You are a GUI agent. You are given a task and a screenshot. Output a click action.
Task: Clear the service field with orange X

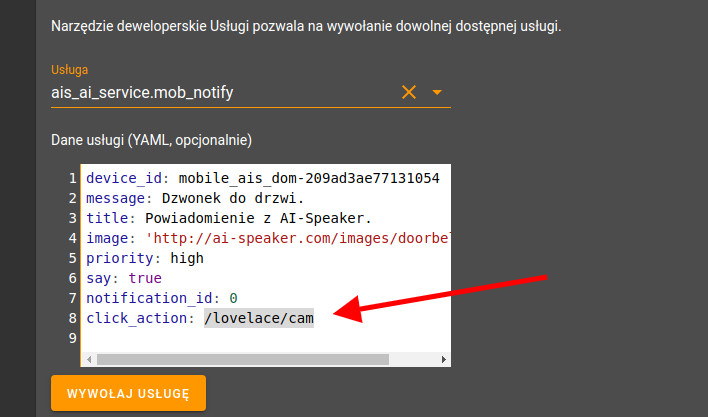pyautogui.click(x=409, y=92)
